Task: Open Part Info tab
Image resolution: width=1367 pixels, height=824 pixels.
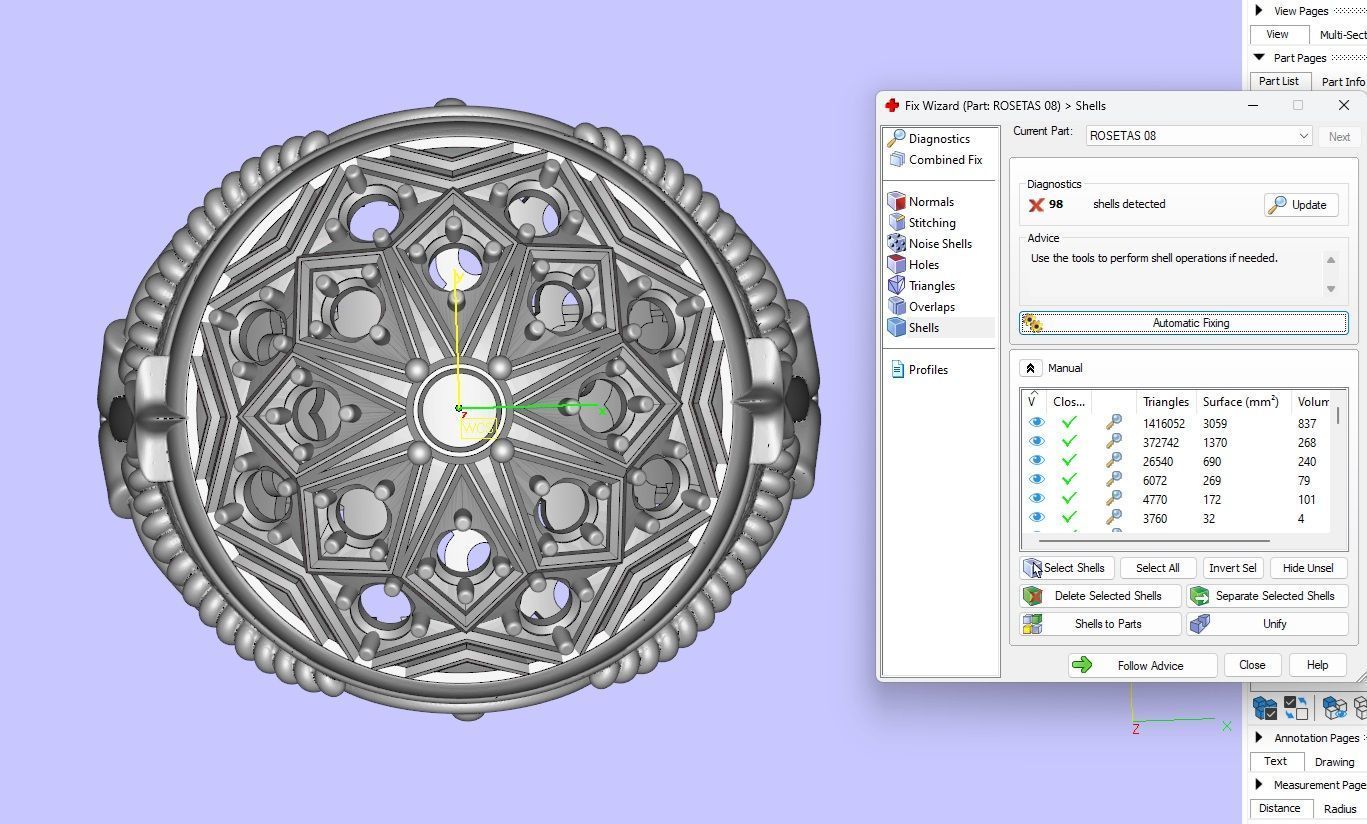Action: pos(1342,81)
